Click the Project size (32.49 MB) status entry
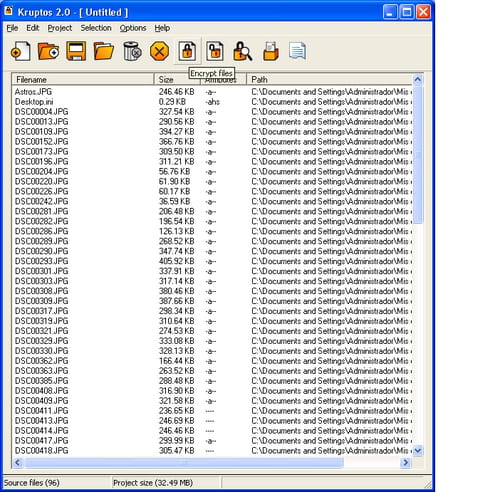The height and width of the screenshot is (492, 500). (153, 483)
